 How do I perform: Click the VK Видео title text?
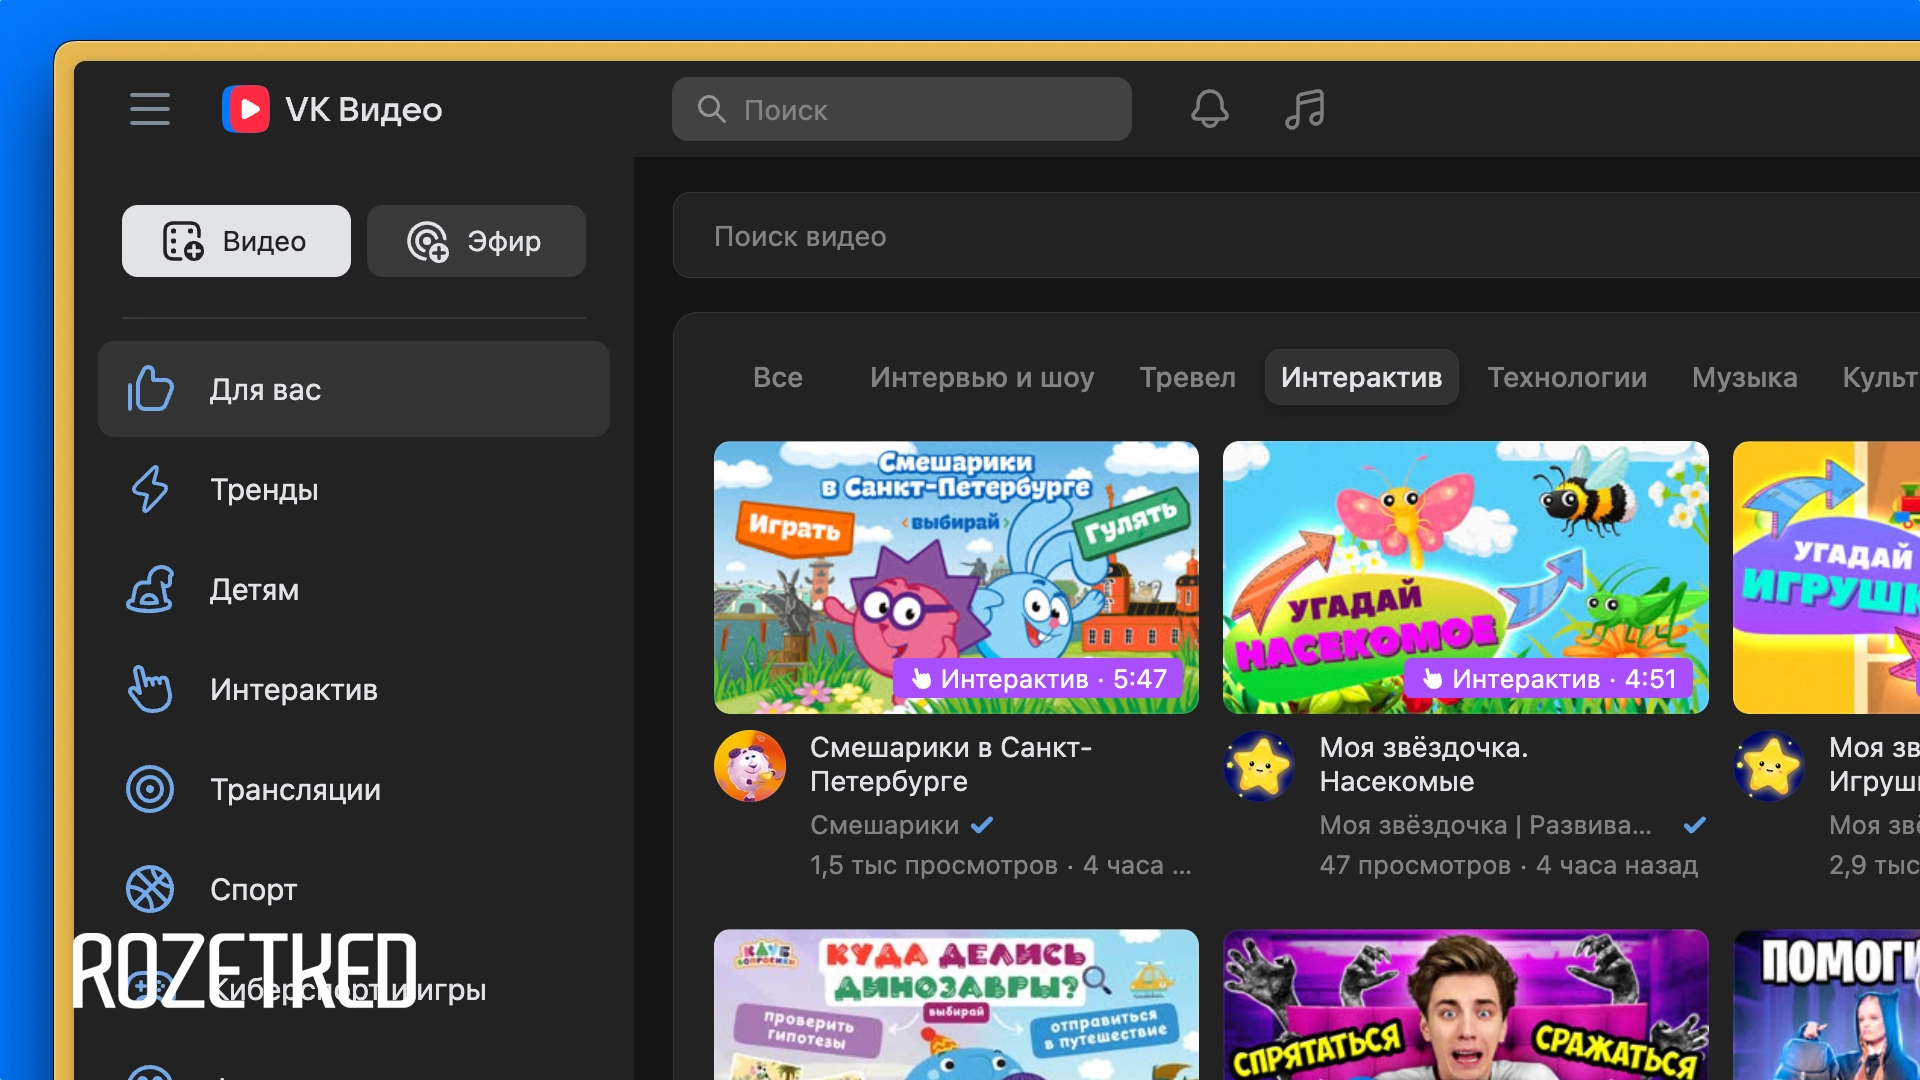pyautogui.click(x=364, y=109)
